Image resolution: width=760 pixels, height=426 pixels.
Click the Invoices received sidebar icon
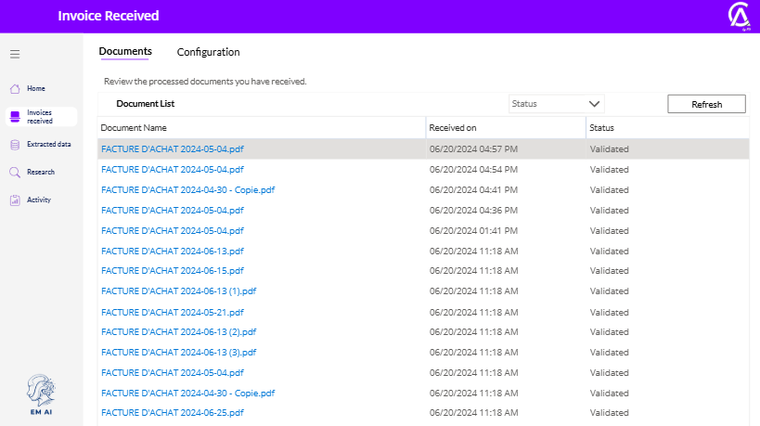pyautogui.click(x=15, y=117)
